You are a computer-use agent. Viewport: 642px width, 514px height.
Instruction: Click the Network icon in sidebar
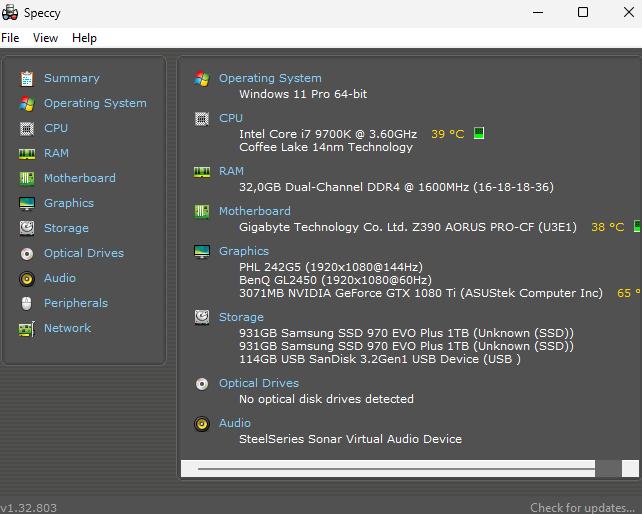(x=26, y=328)
